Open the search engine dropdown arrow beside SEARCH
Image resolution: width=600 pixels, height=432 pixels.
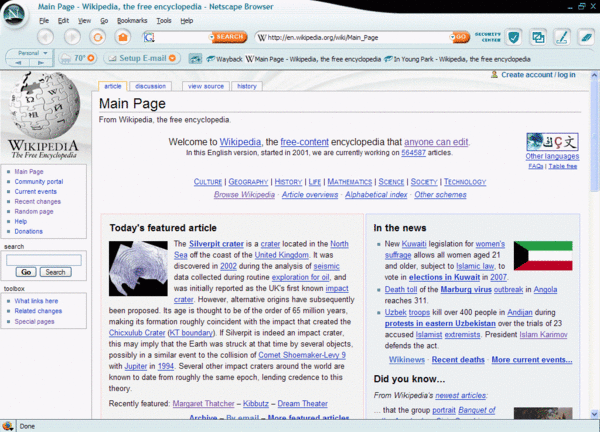212,37
